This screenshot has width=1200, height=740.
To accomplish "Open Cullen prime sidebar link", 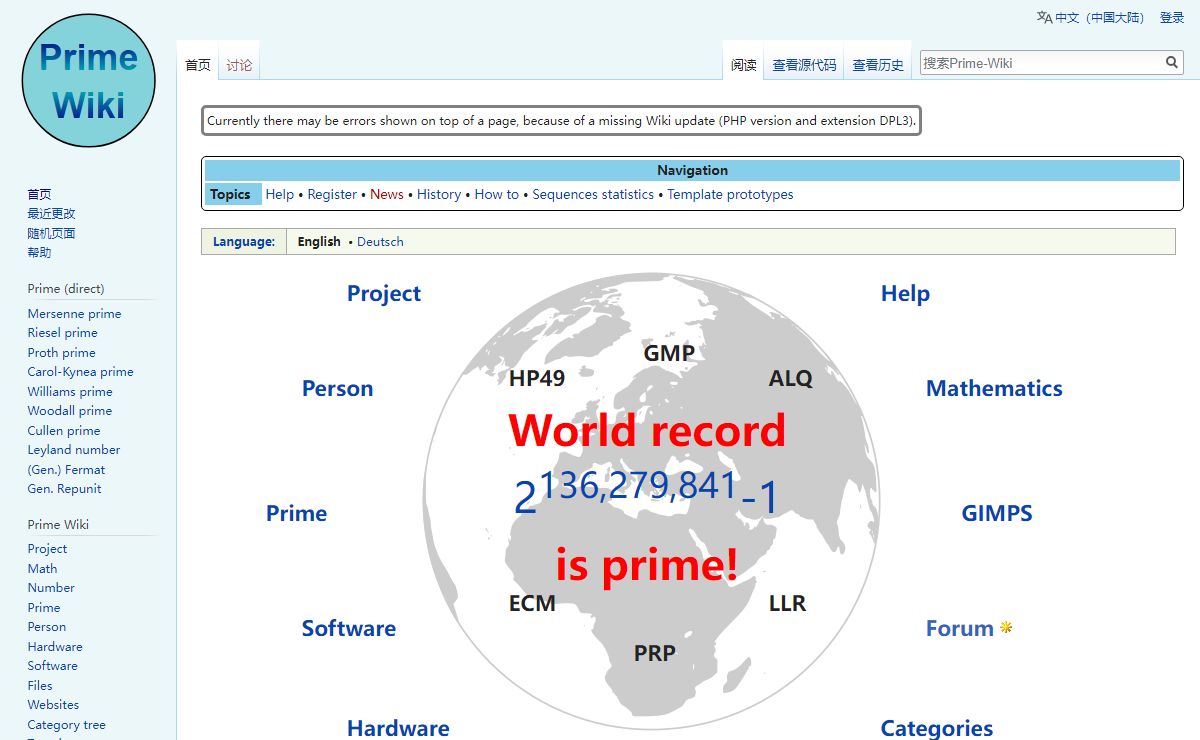I will coord(64,431).
